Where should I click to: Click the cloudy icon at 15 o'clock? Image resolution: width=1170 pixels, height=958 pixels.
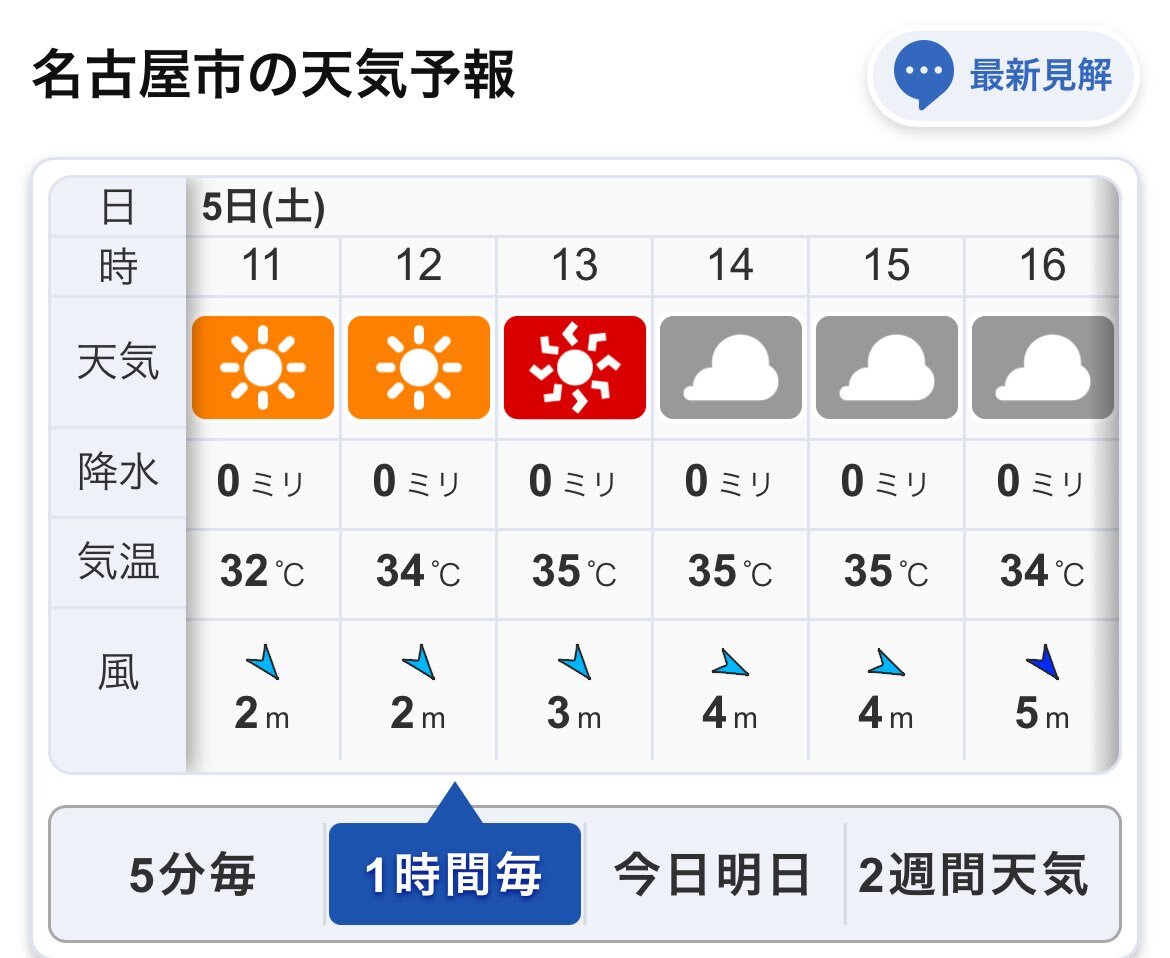(x=886, y=367)
